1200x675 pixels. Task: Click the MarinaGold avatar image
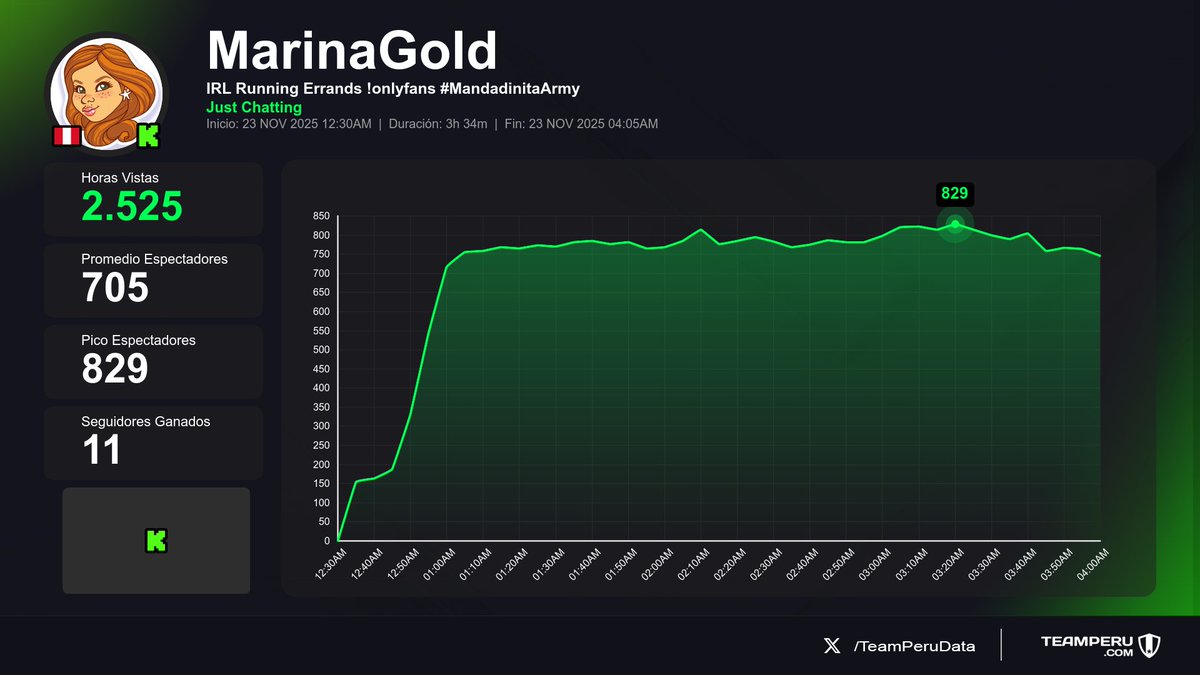click(106, 93)
